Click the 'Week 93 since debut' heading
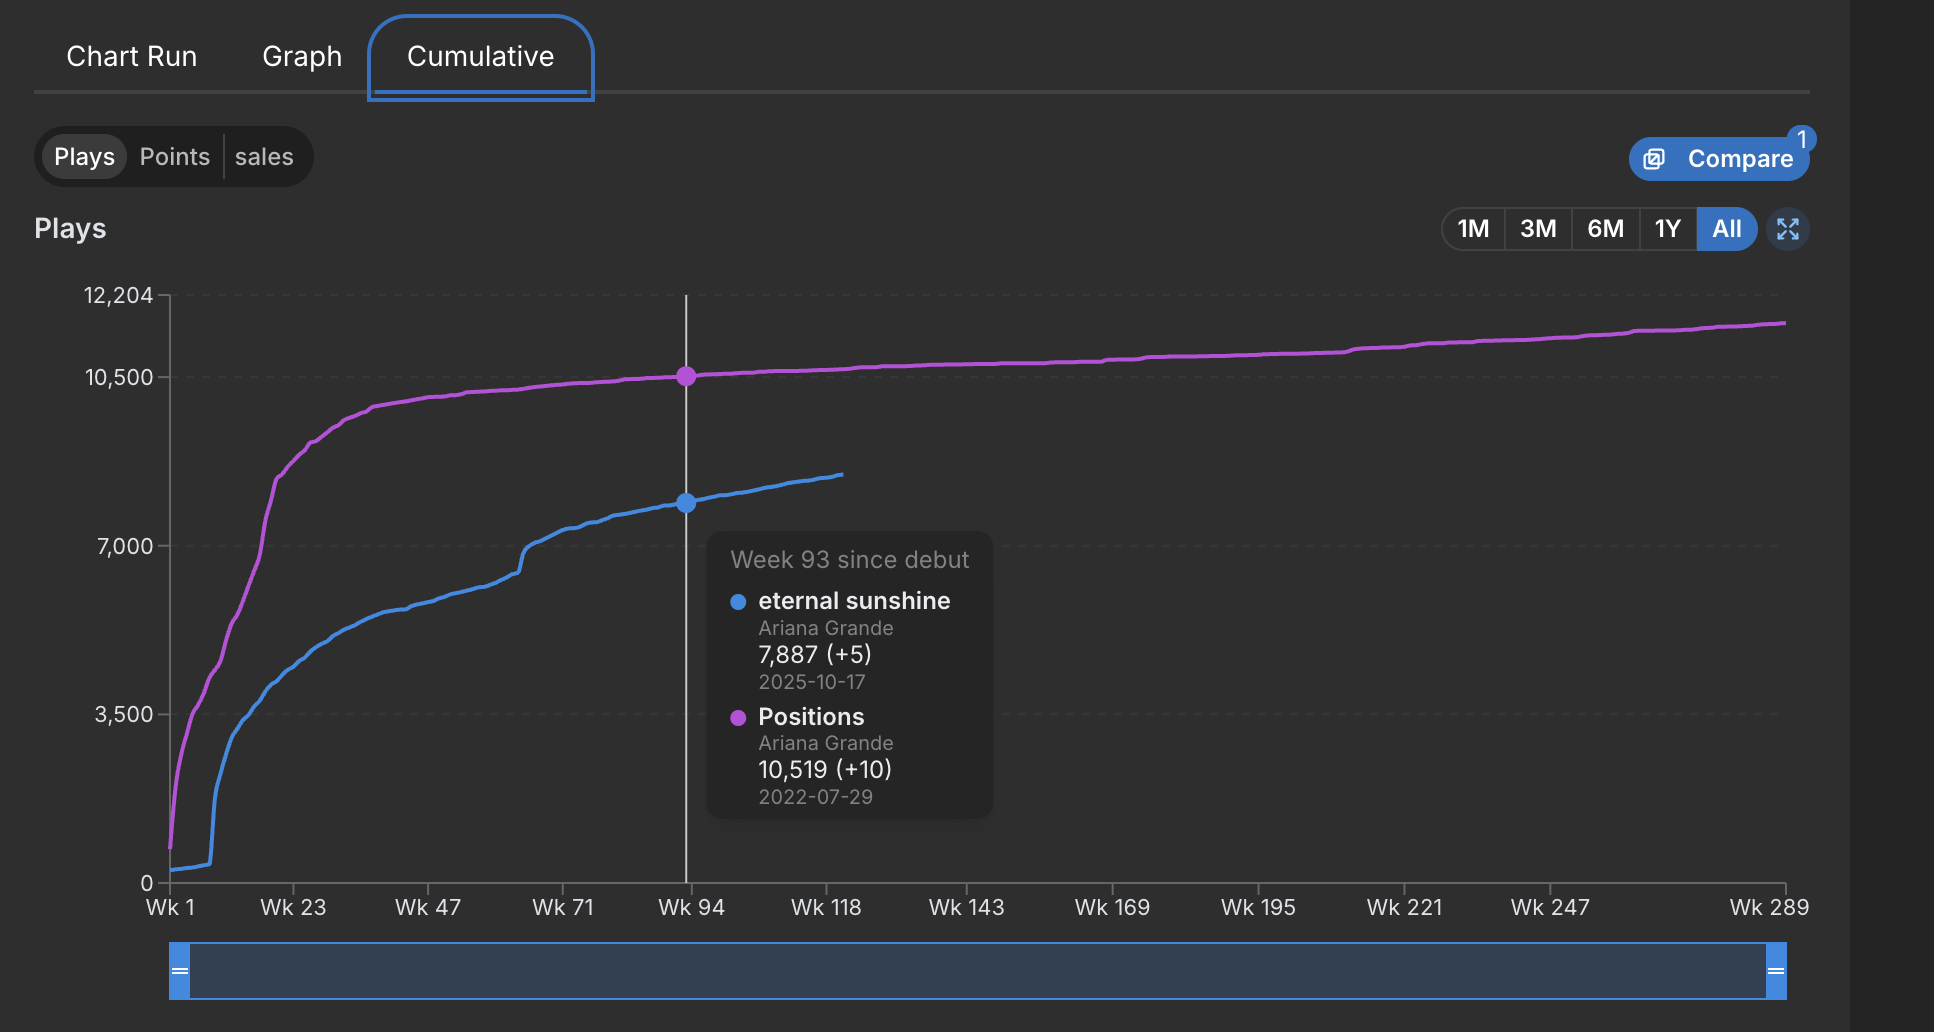The width and height of the screenshot is (1934, 1032). [850, 560]
